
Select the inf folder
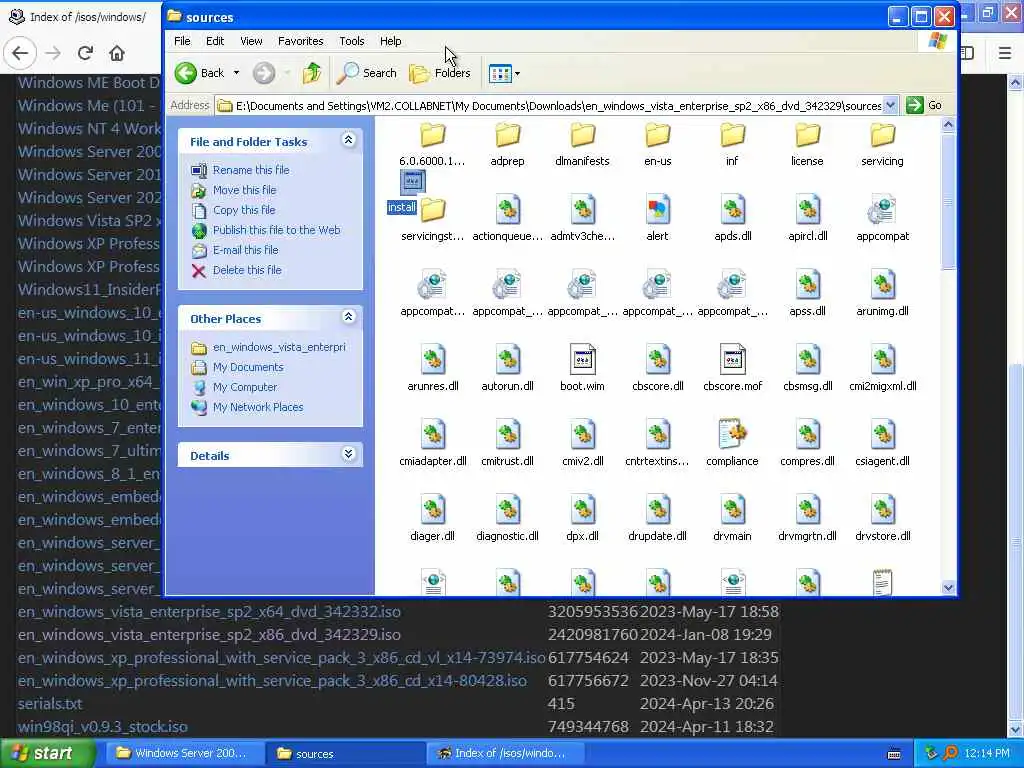732,145
